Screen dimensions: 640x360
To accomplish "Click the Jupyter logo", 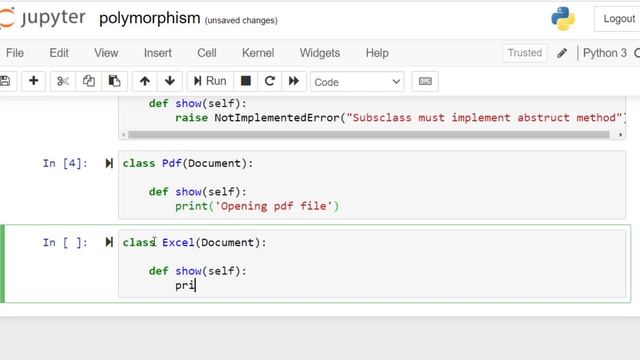I will [x=43, y=18].
